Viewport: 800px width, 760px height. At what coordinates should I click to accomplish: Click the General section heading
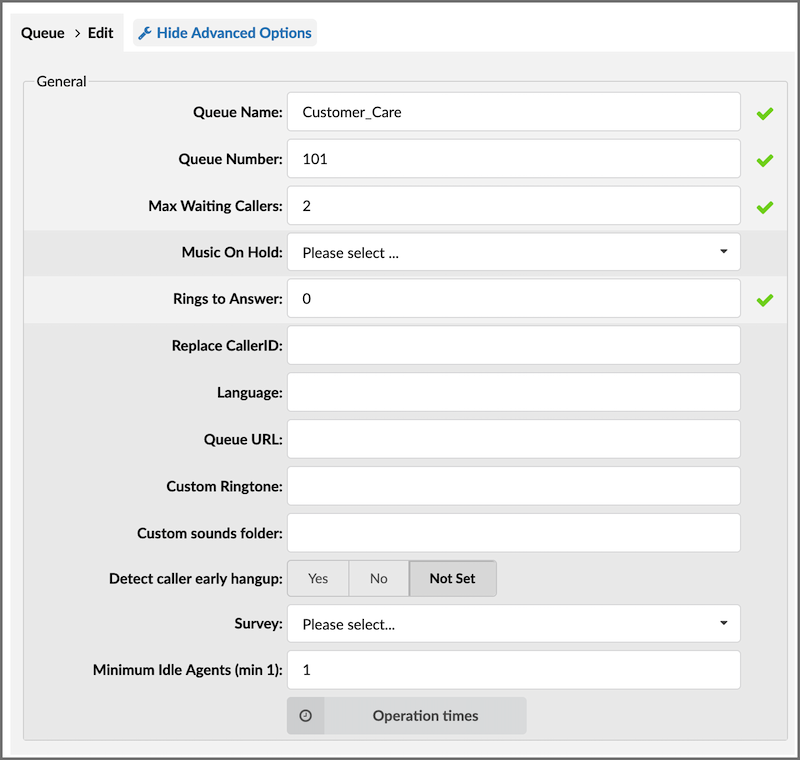(61, 82)
